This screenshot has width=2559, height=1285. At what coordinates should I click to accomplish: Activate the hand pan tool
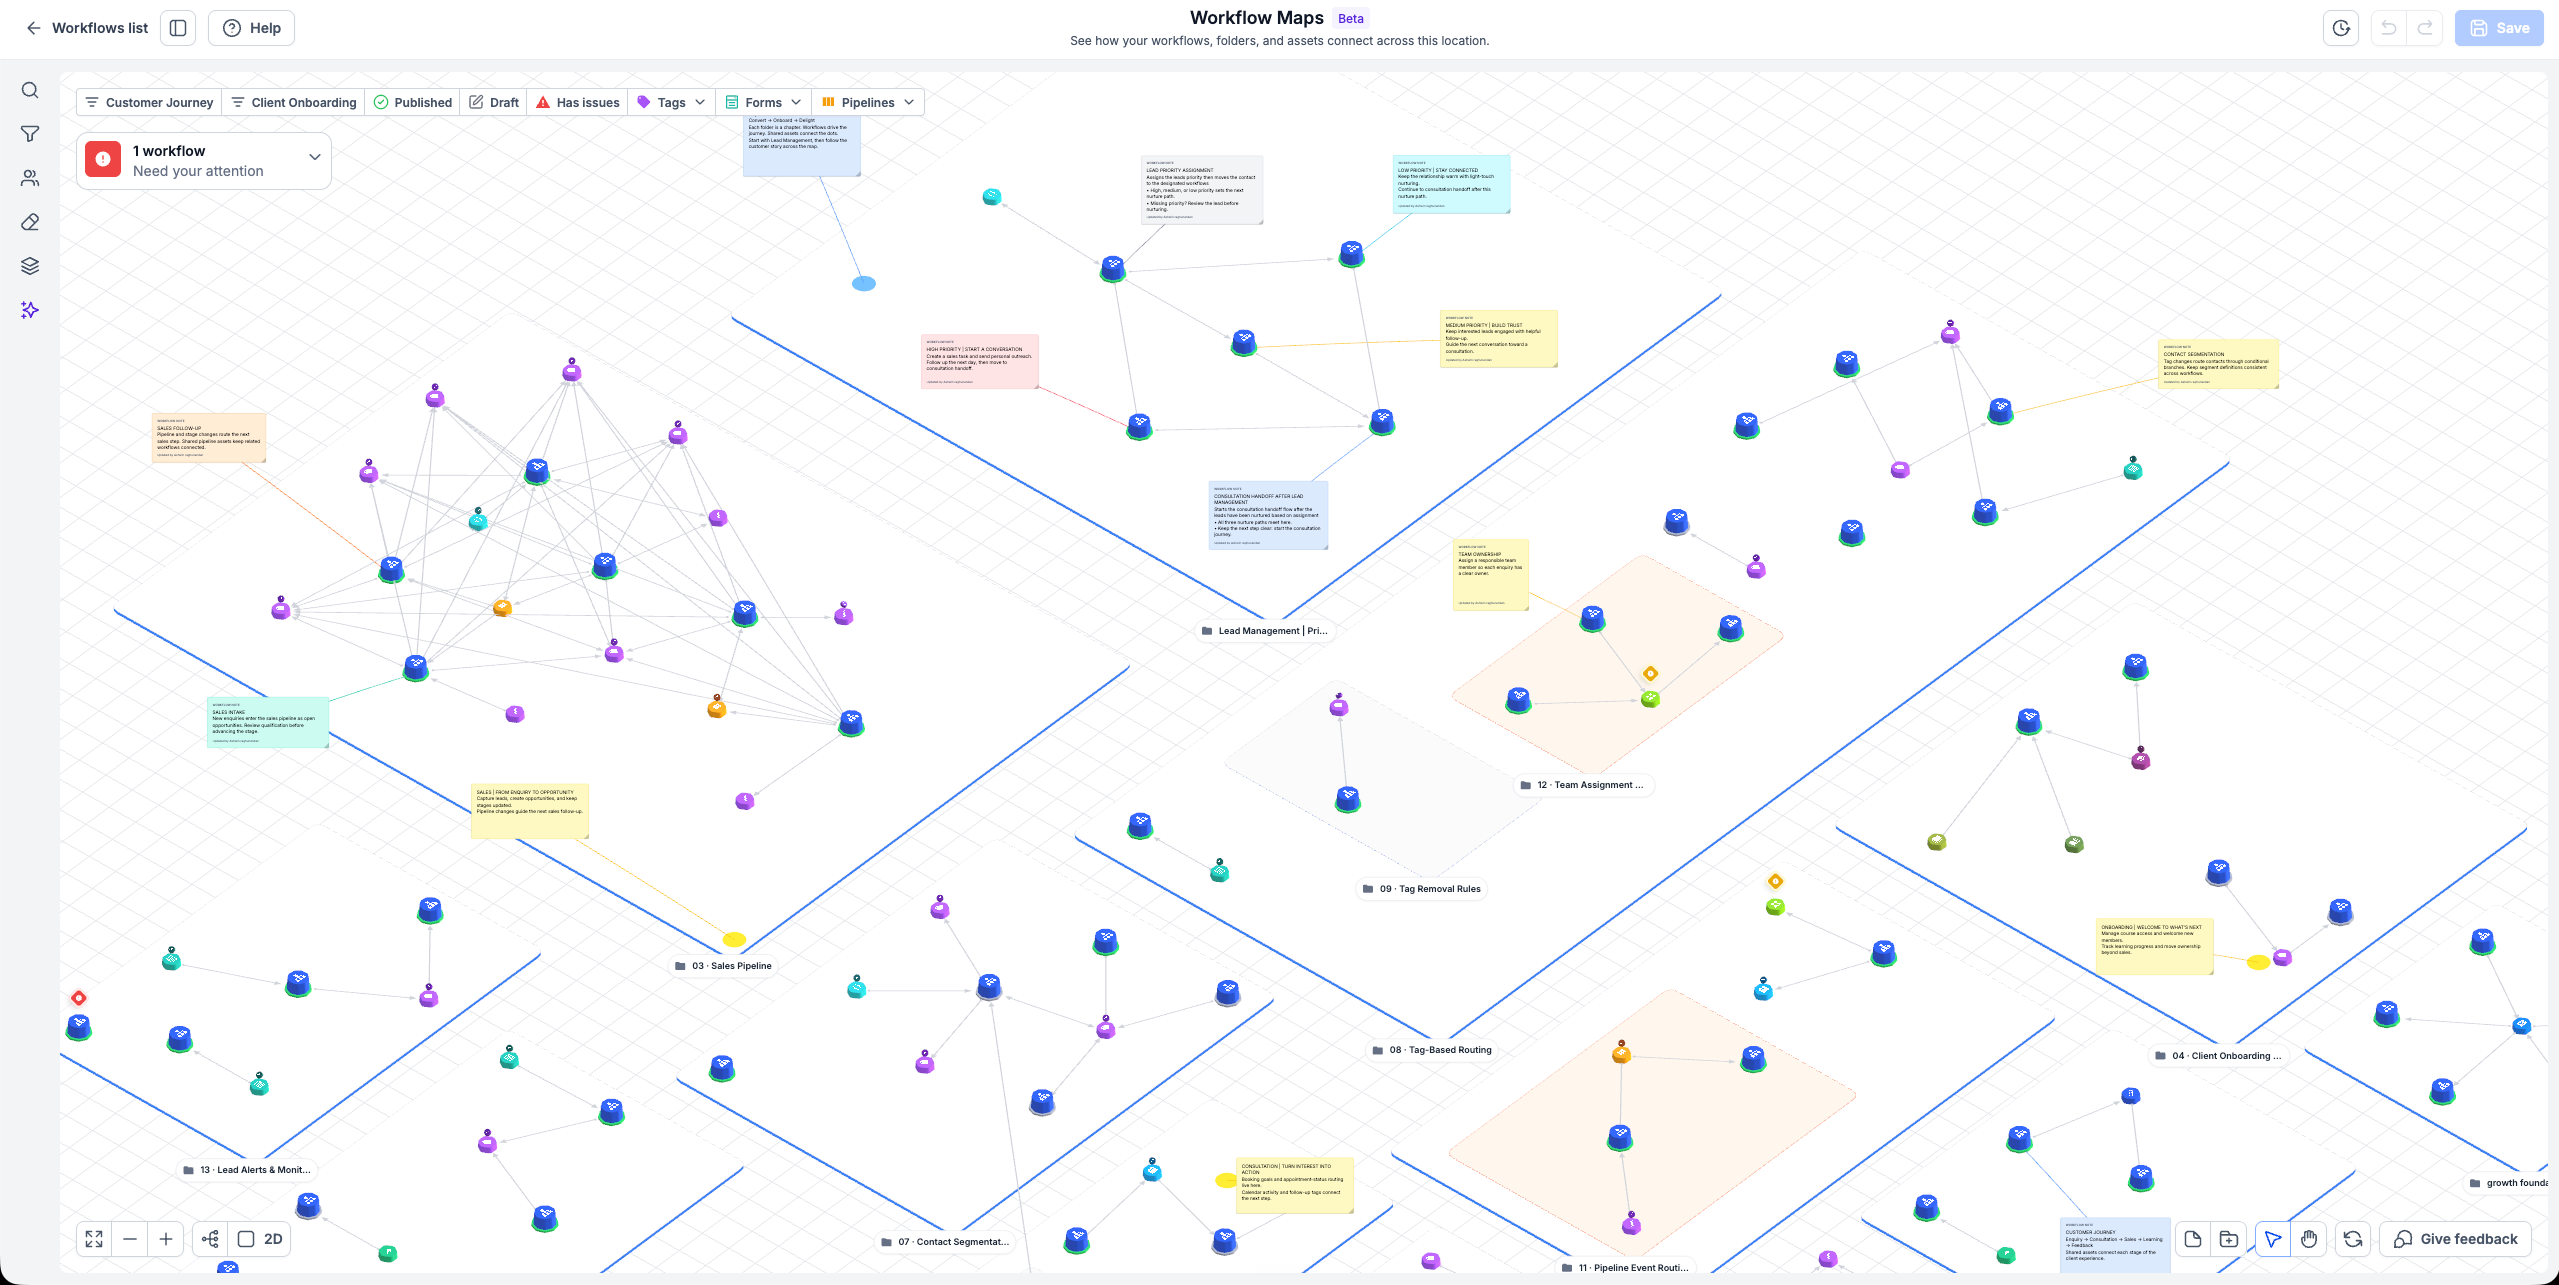[2309, 1239]
